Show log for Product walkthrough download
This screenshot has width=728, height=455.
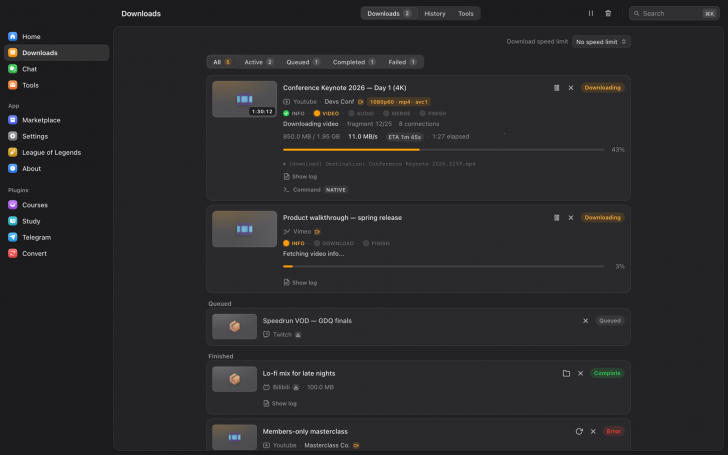point(300,283)
